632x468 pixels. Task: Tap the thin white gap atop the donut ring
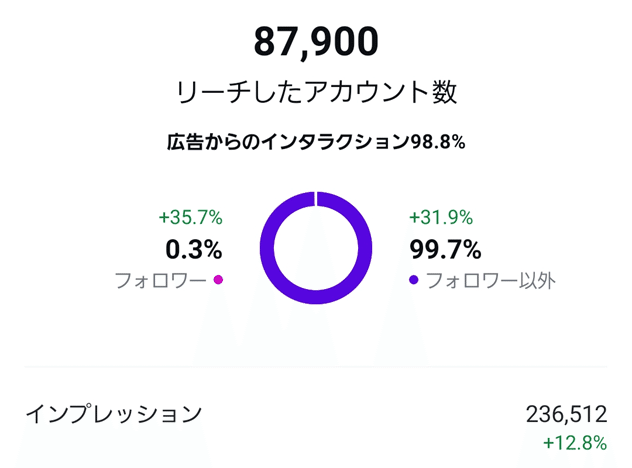(x=316, y=199)
